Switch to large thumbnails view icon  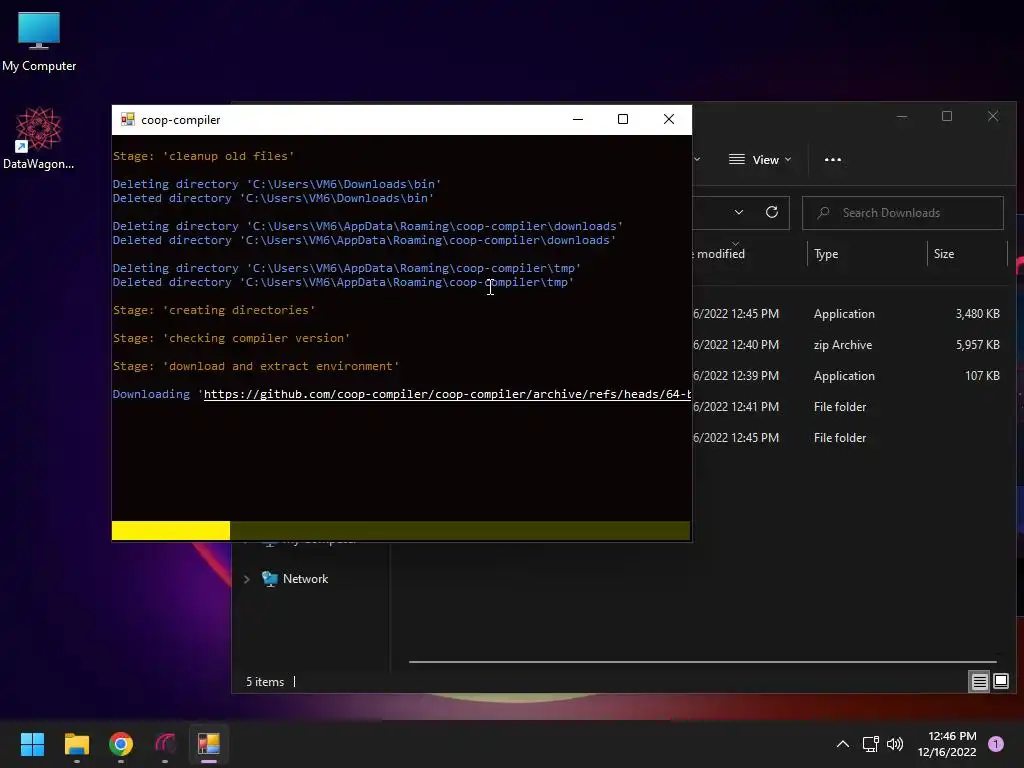click(x=1000, y=682)
